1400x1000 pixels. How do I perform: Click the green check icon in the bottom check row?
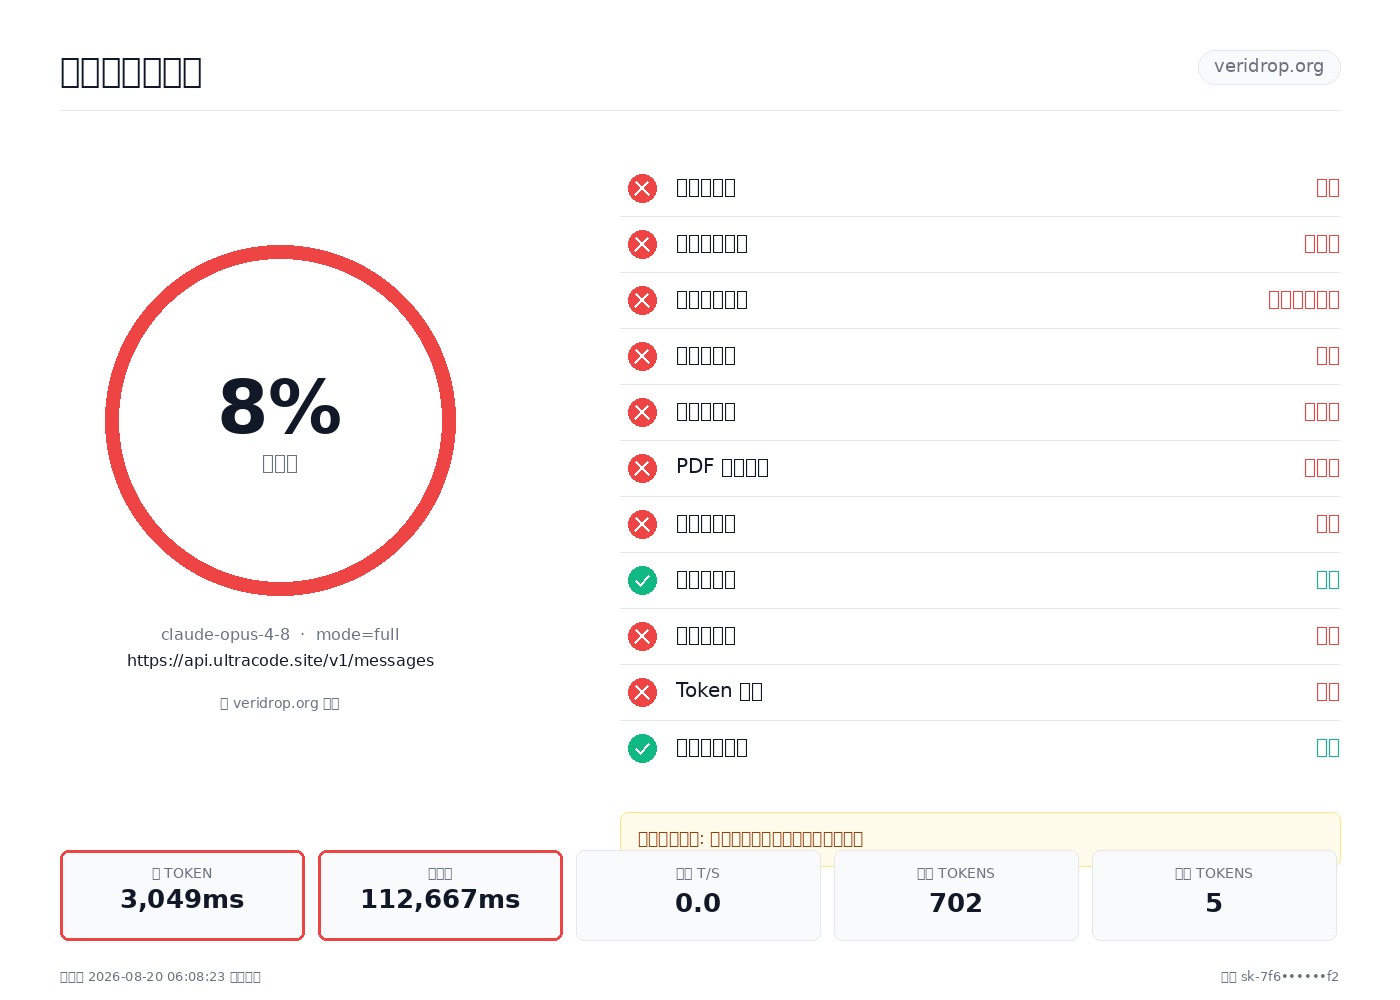(642, 748)
